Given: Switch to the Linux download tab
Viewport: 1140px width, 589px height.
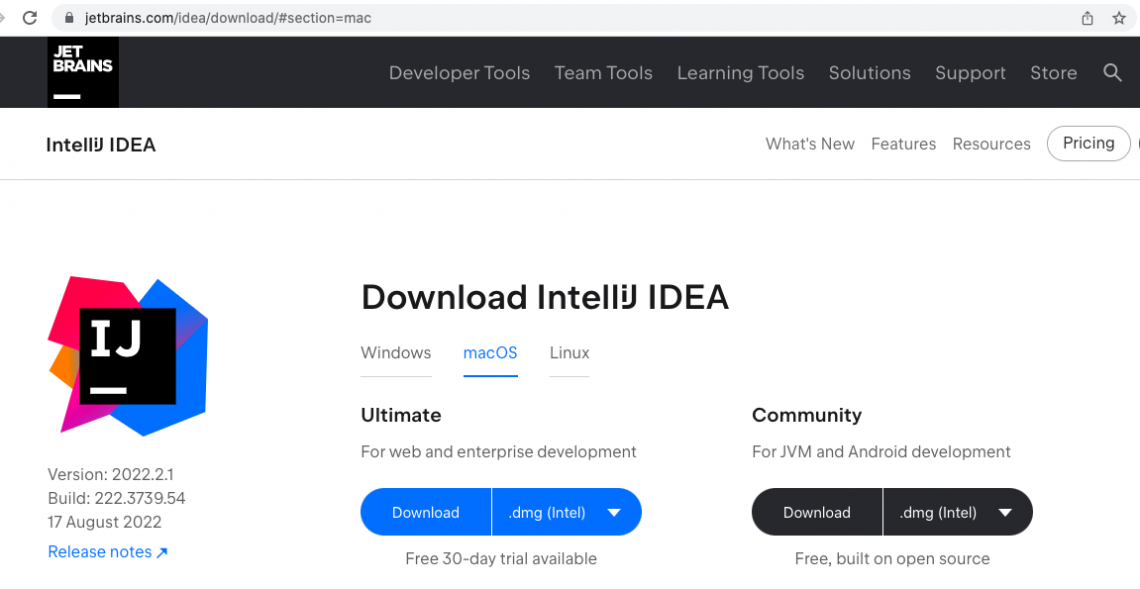Looking at the screenshot, I should click(569, 353).
